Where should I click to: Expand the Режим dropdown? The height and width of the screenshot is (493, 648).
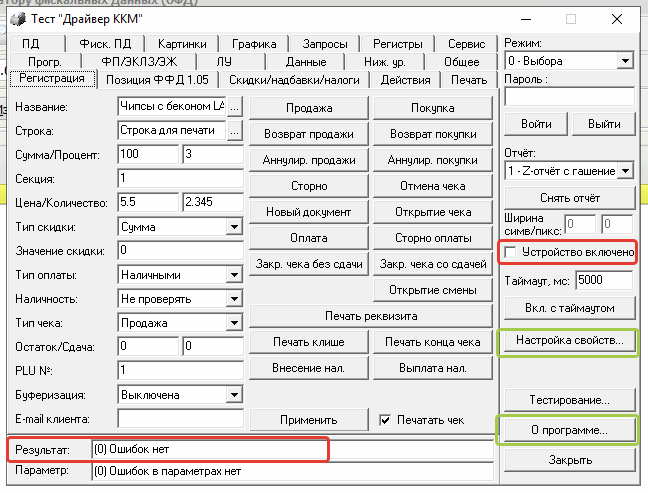click(626, 61)
